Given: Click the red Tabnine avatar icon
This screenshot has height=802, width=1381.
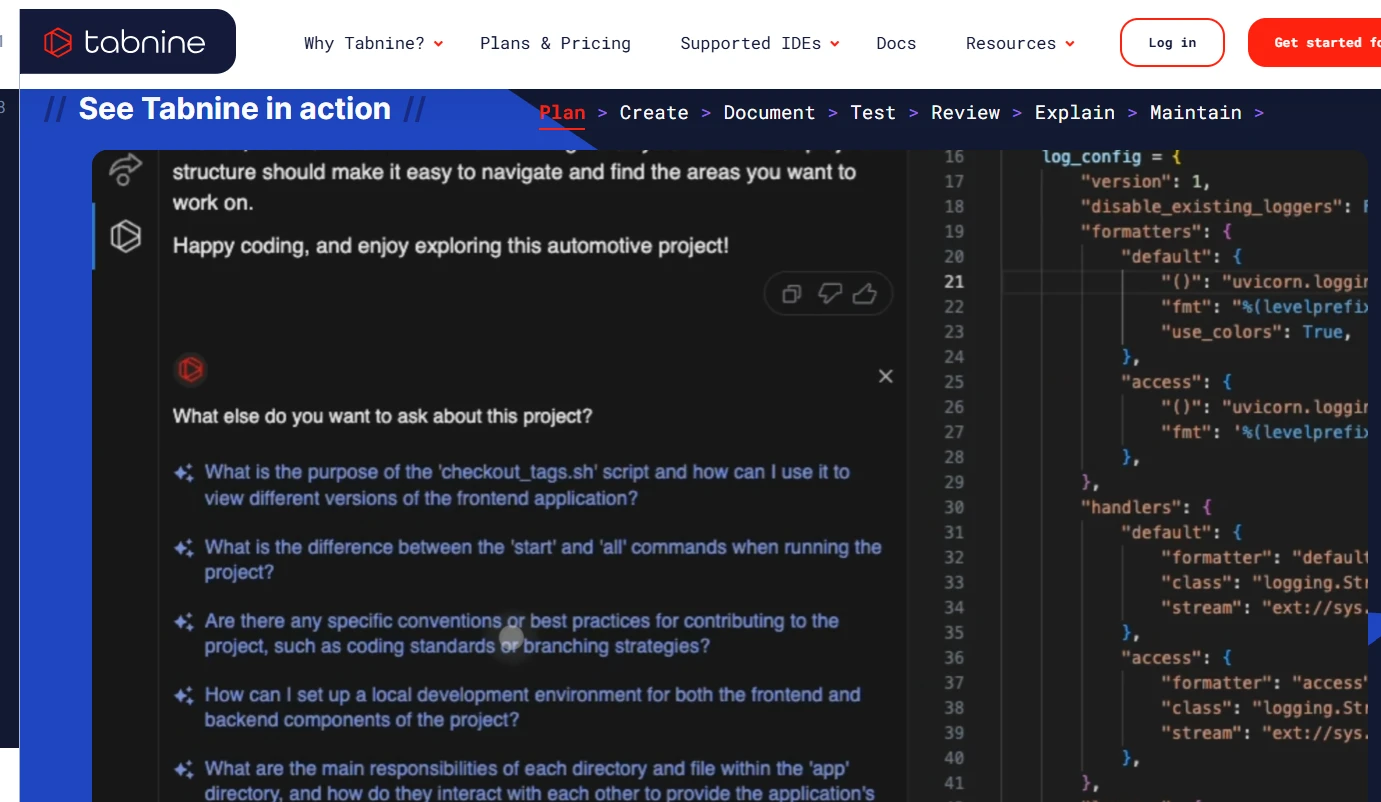Looking at the screenshot, I should coord(190,370).
